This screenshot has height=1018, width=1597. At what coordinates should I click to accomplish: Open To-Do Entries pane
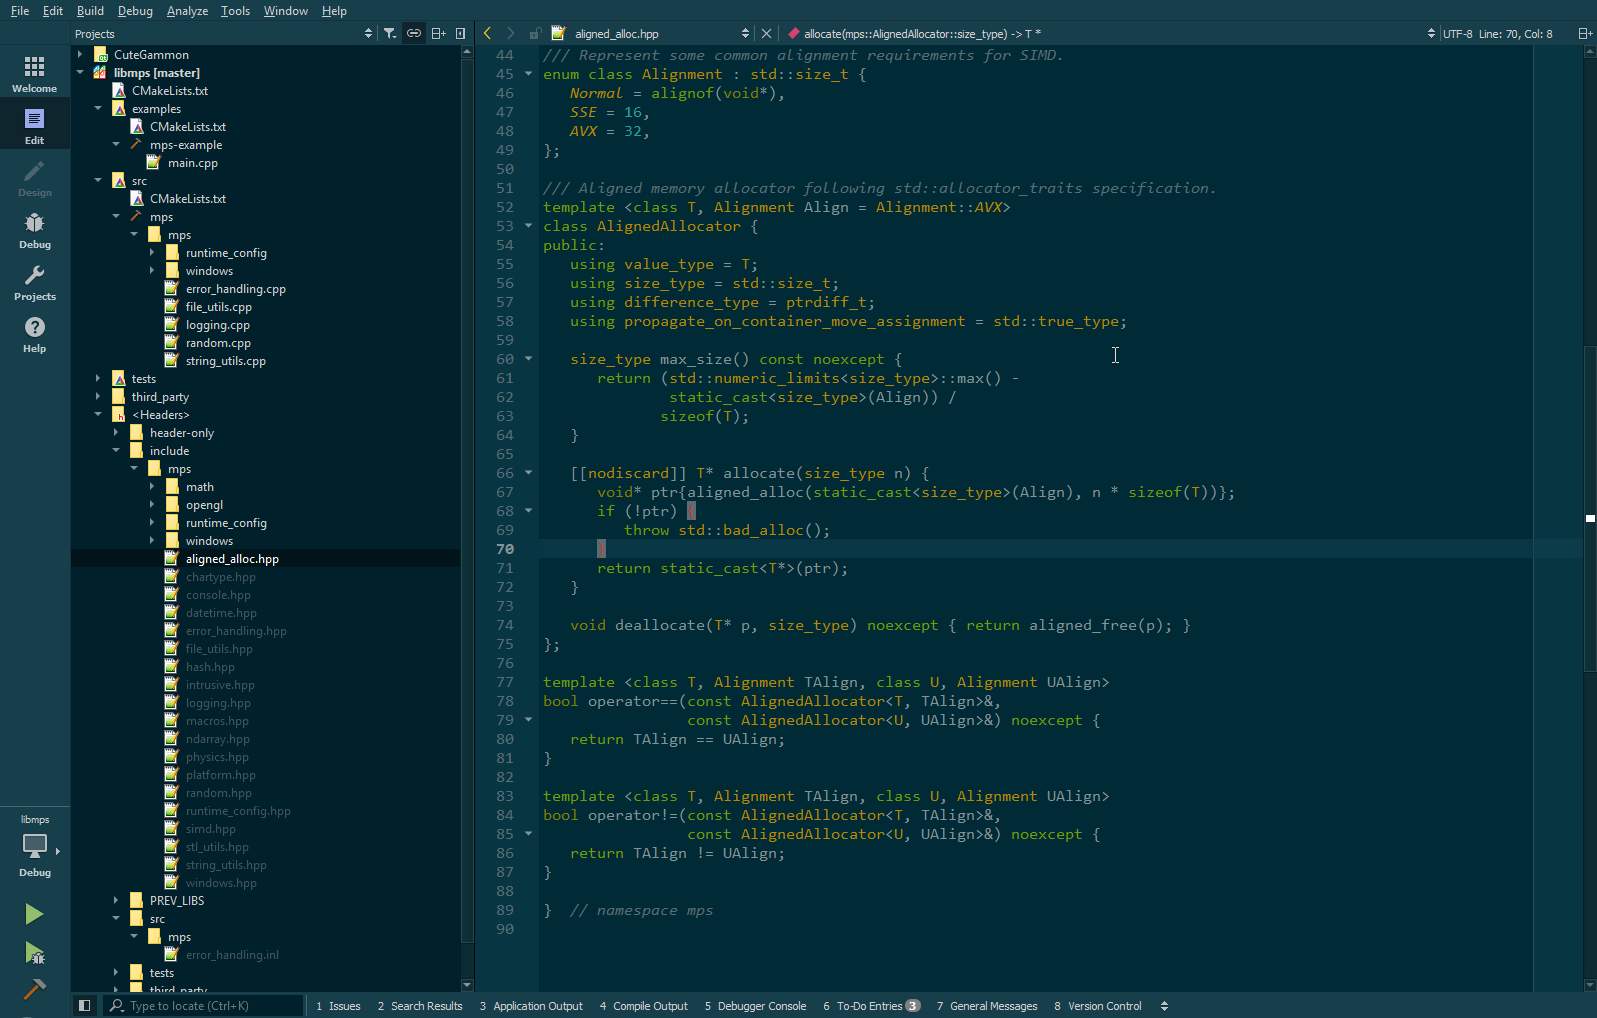[x=871, y=1006]
